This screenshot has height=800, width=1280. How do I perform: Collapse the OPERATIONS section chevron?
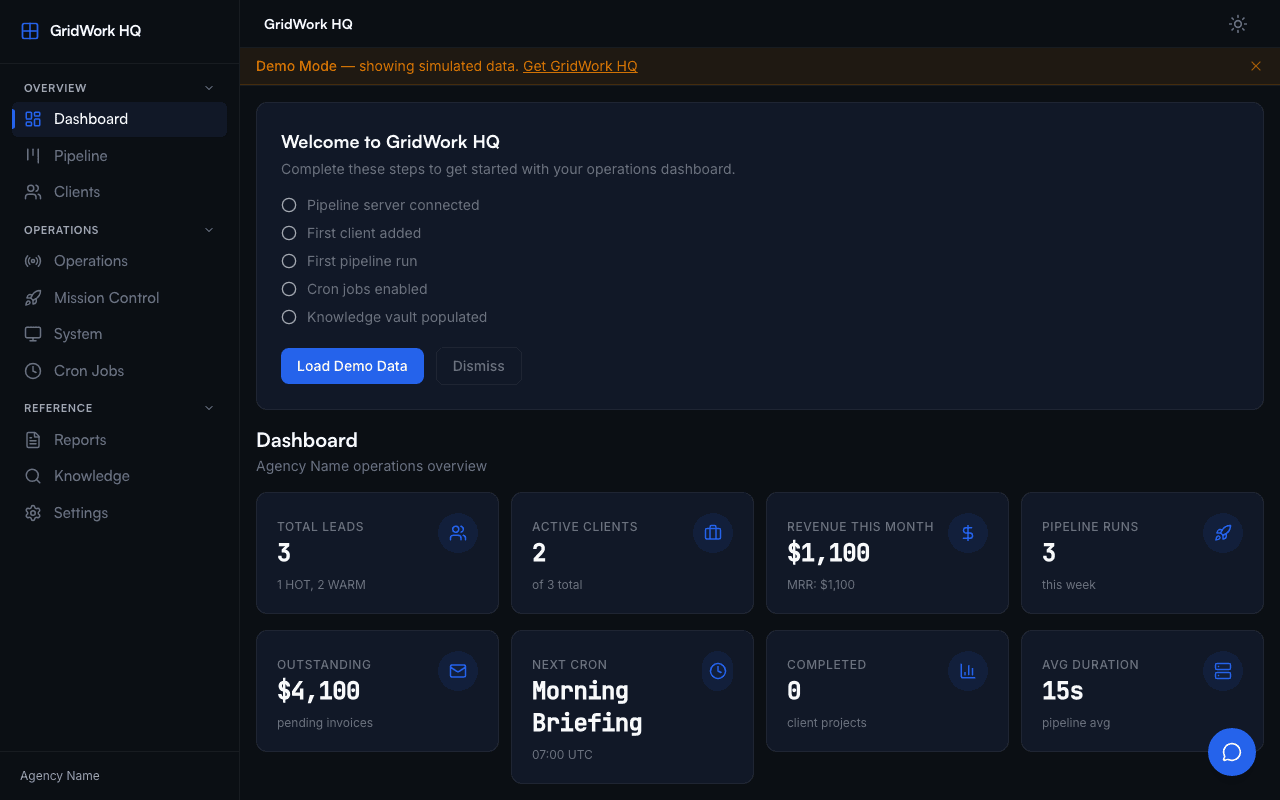point(208,229)
